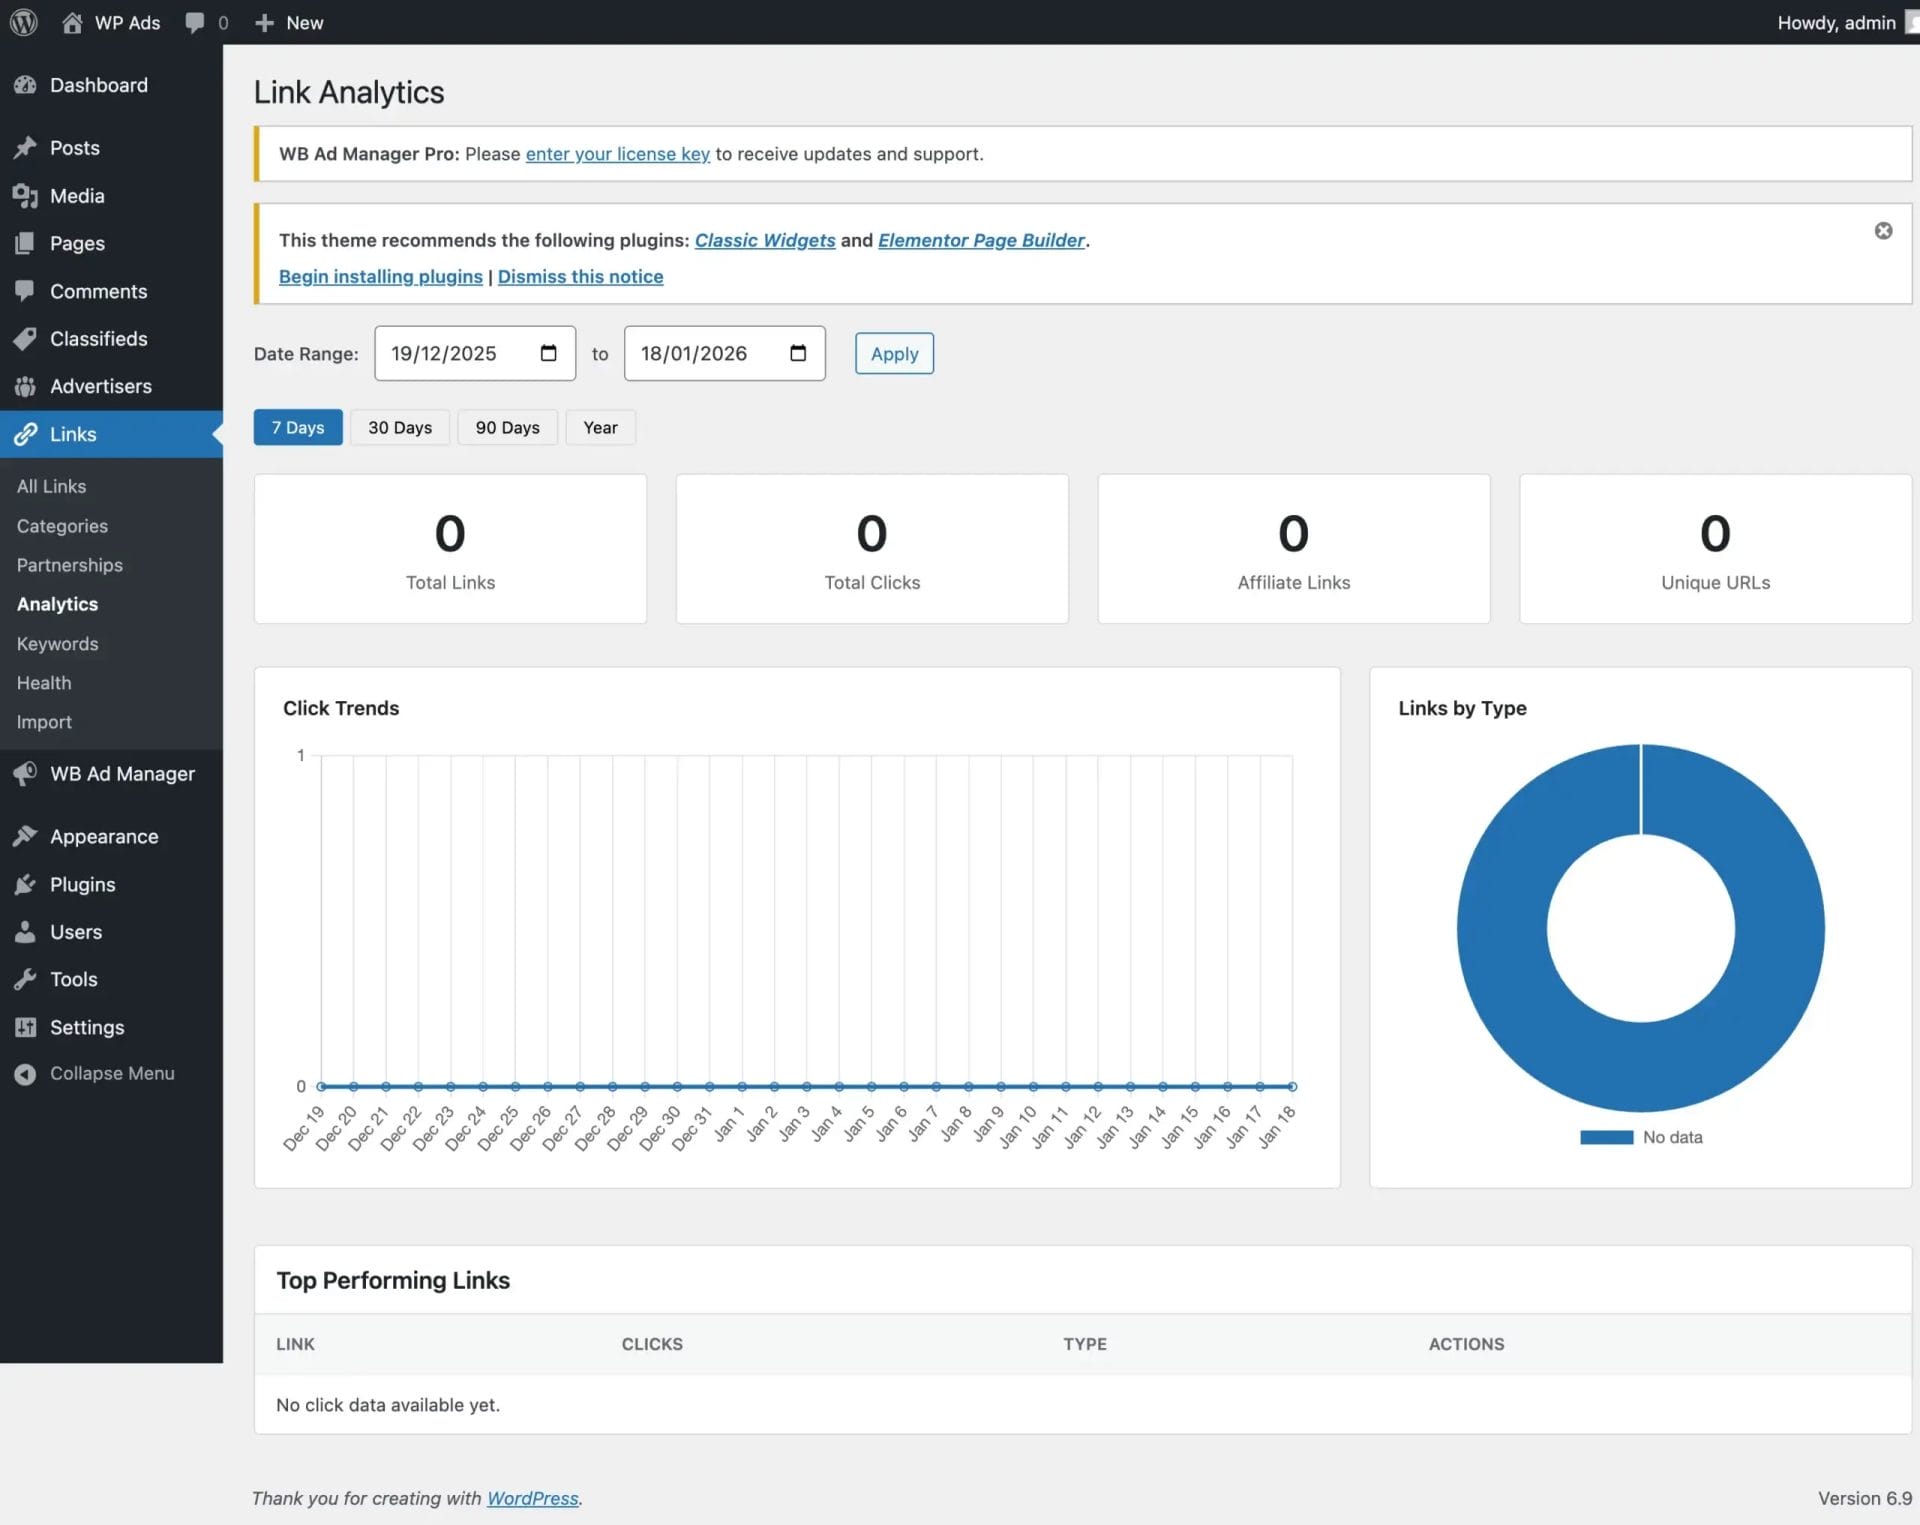Dismiss the theme plugin recommendation notice
This screenshot has width=1920, height=1525.
click(x=1883, y=231)
